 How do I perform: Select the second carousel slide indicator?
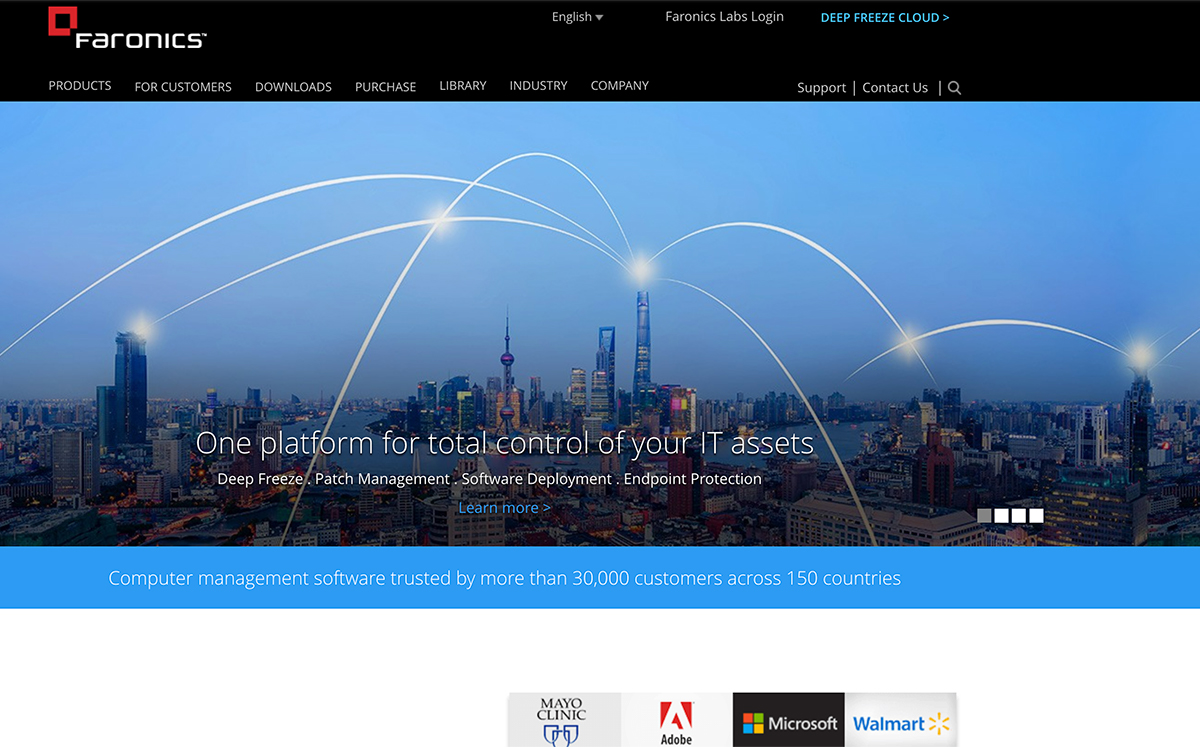(1001, 516)
